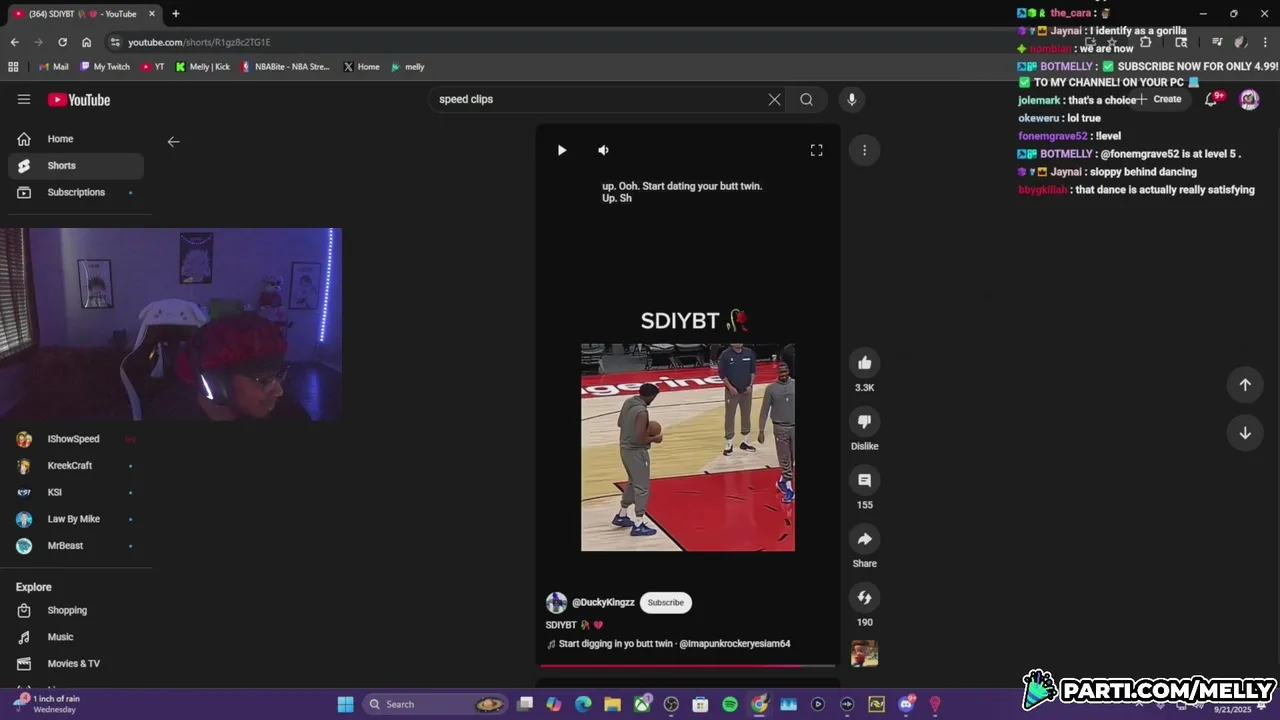Click the Share arrow icon
Screen dimensions: 1280x720
(x=865, y=539)
